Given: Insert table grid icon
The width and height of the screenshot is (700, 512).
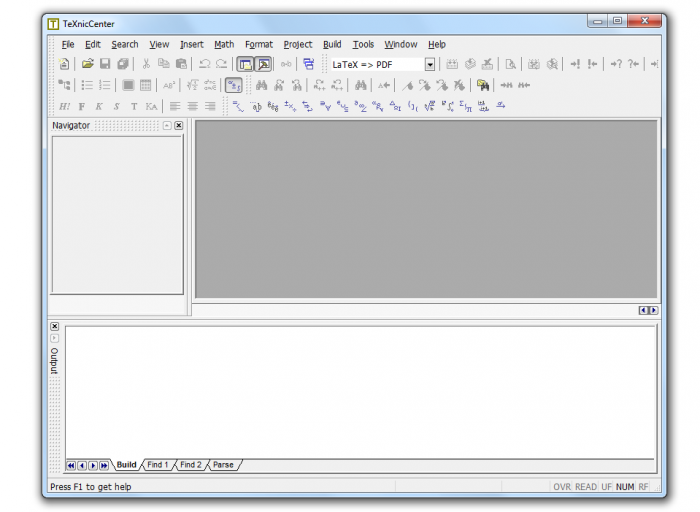Looking at the screenshot, I should click(x=146, y=85).
